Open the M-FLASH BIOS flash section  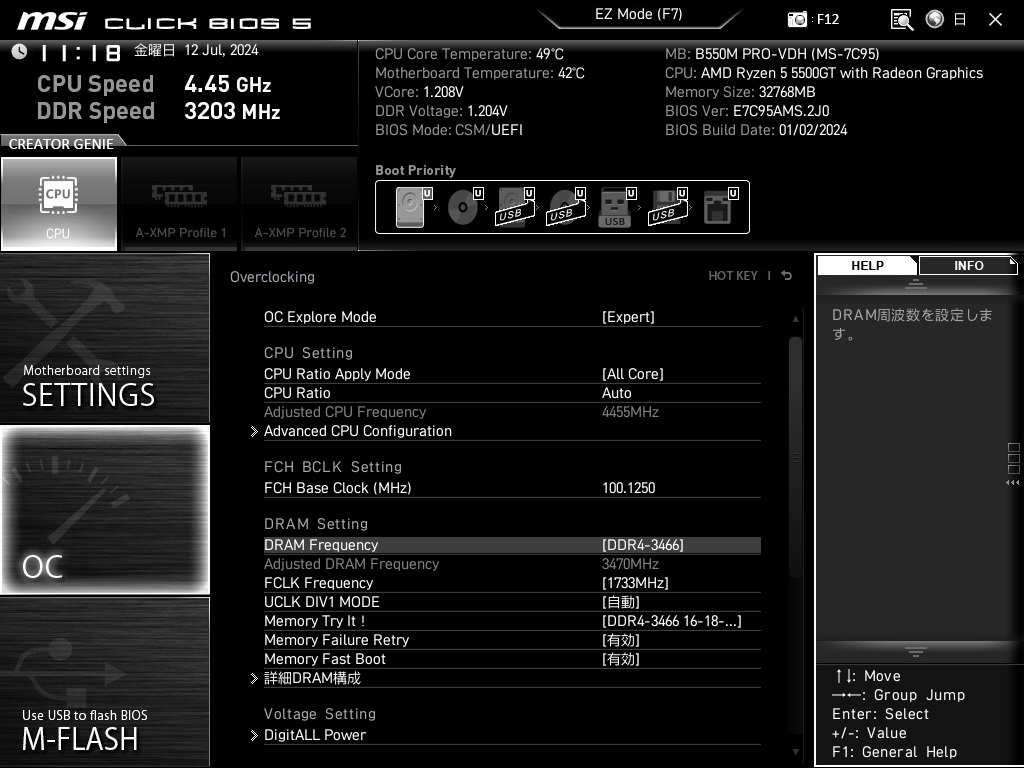pyautogui.click(x=104, y=681)
